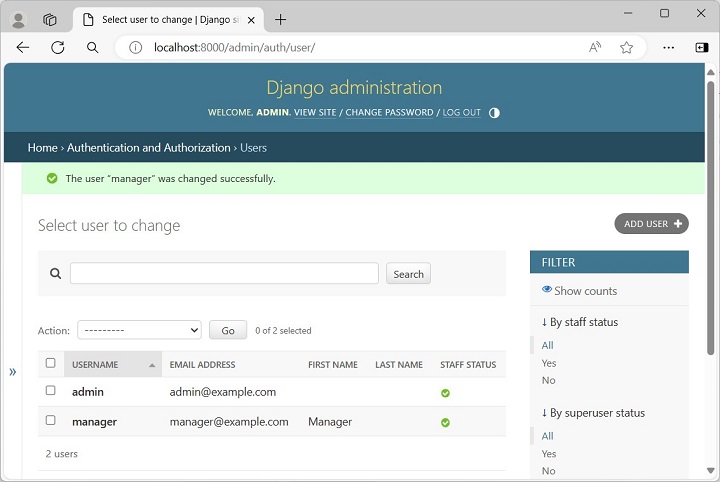Click the page vertical scrollbar thumb
Screen dimensions: 720x482
pos(710,218)
